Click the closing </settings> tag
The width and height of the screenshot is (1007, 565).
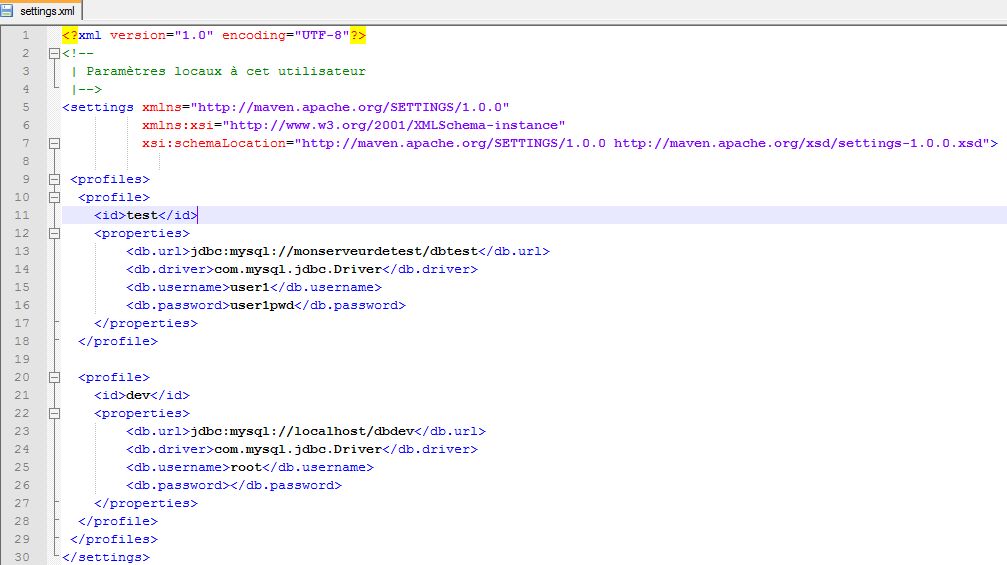pyautogui.click(x=106, y=557)
